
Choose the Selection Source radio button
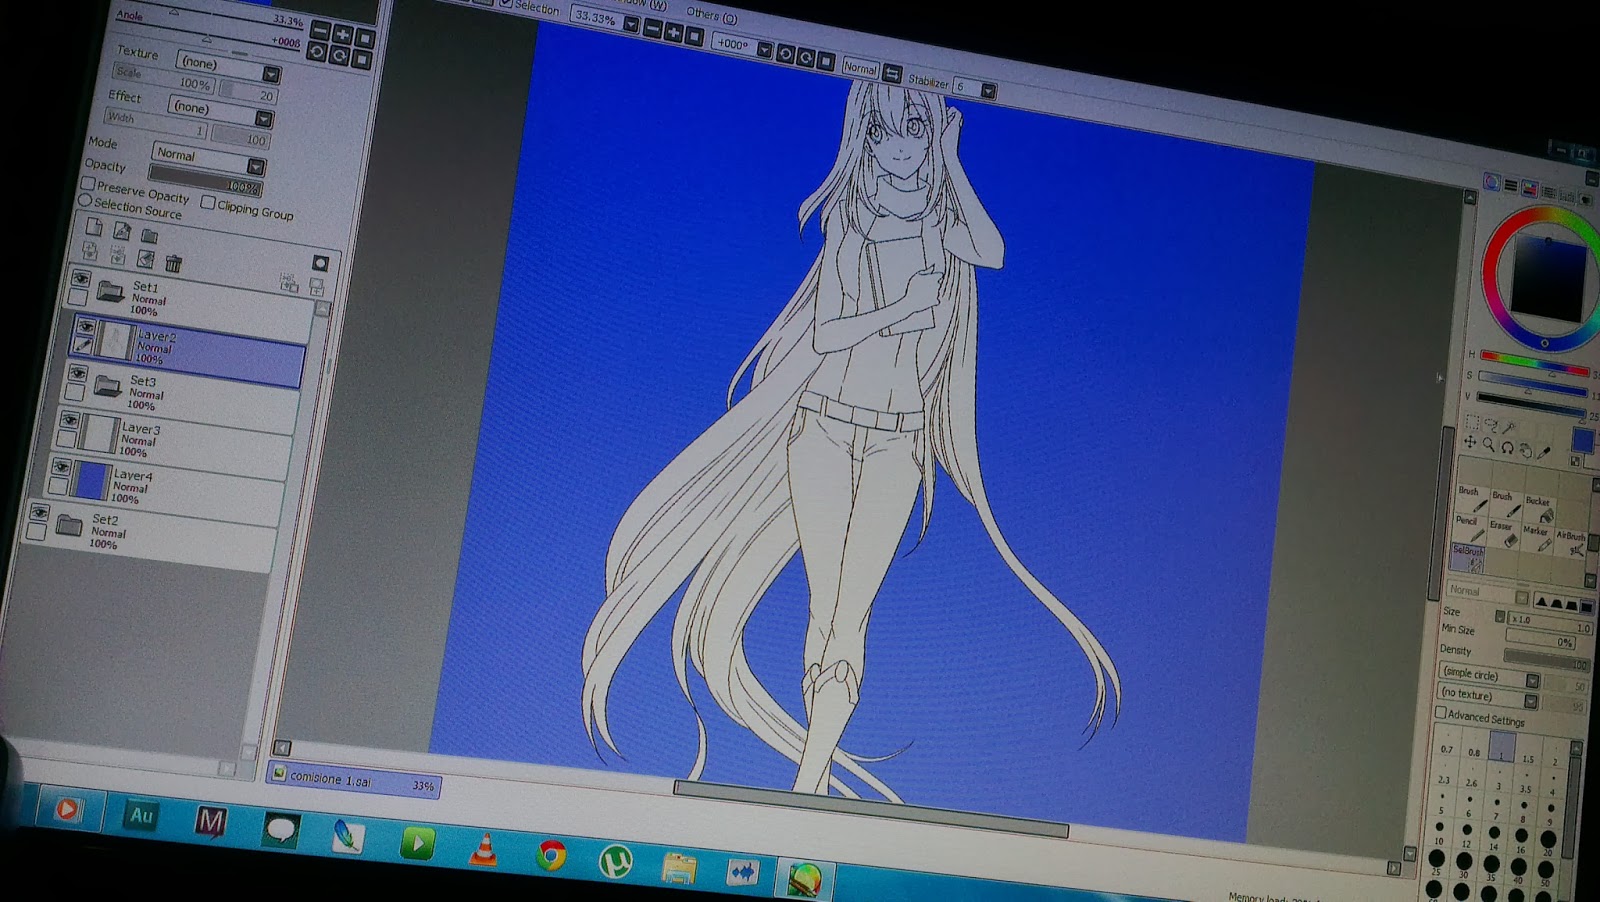click(x=85, y=201)
